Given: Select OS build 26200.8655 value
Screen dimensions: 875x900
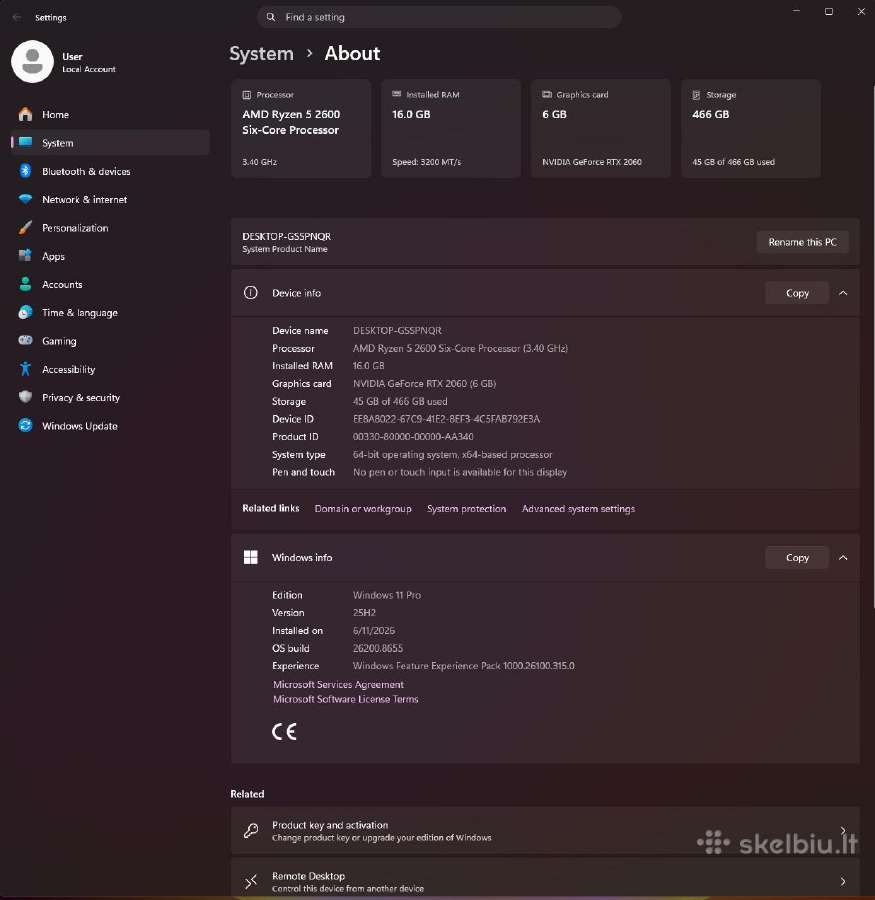Looking at the screenshot, I should (378, 648).
